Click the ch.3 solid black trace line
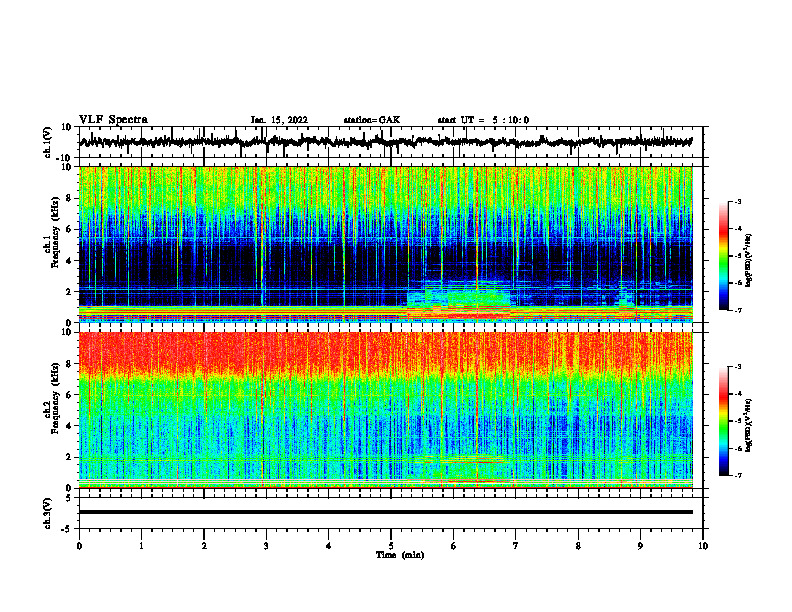The height and width of the screenshot is (612, 792). click(386, 512)
